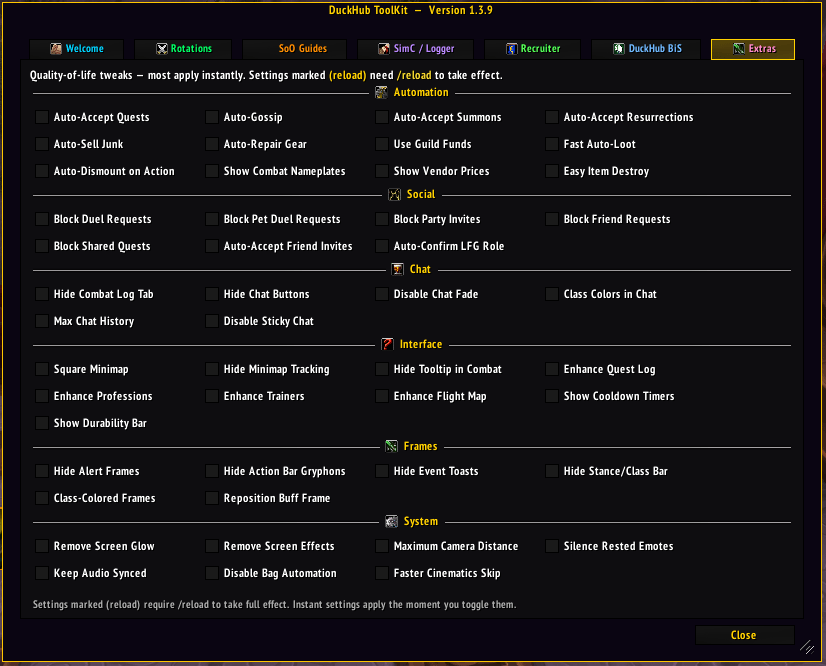This screenshot has width=826, height=666.
Task: Toggle Enhance Flight Map
Action: [382, 396]
